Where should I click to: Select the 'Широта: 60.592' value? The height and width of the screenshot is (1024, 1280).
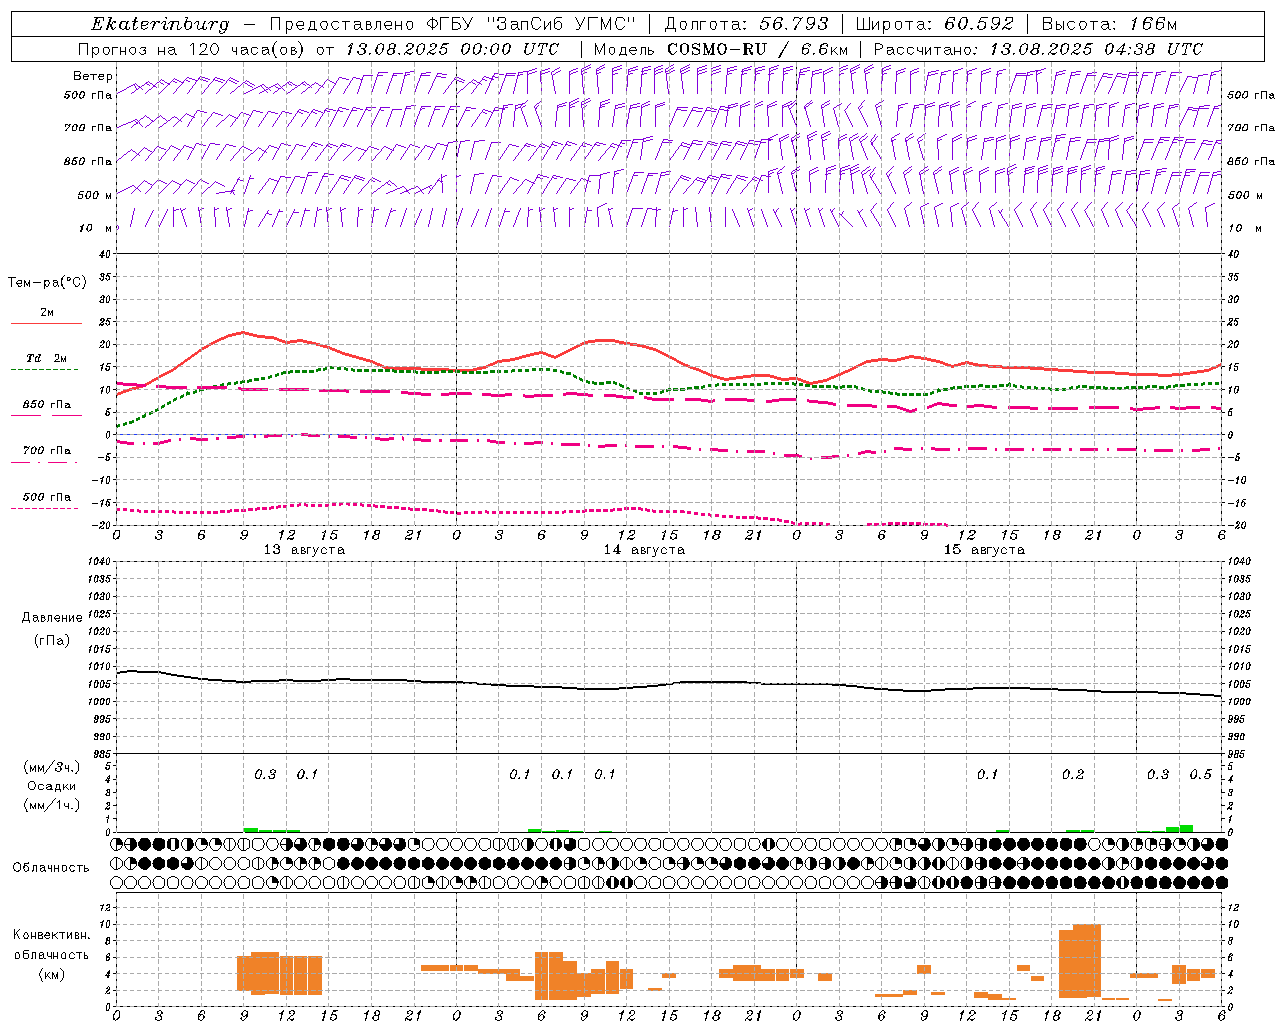(x=934, y=24)
